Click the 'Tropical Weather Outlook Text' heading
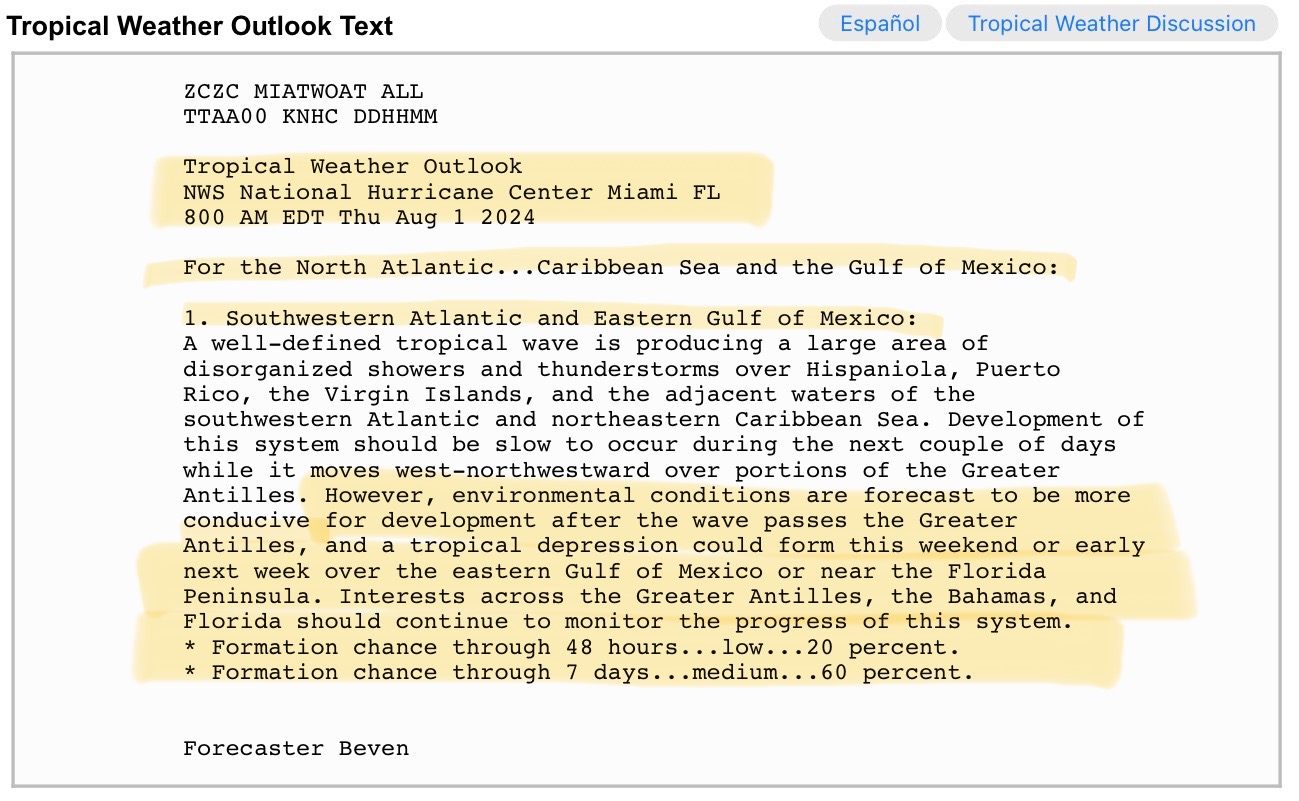Image resolution: width=1299 pixels, height=801 pixels. (200, 26)
